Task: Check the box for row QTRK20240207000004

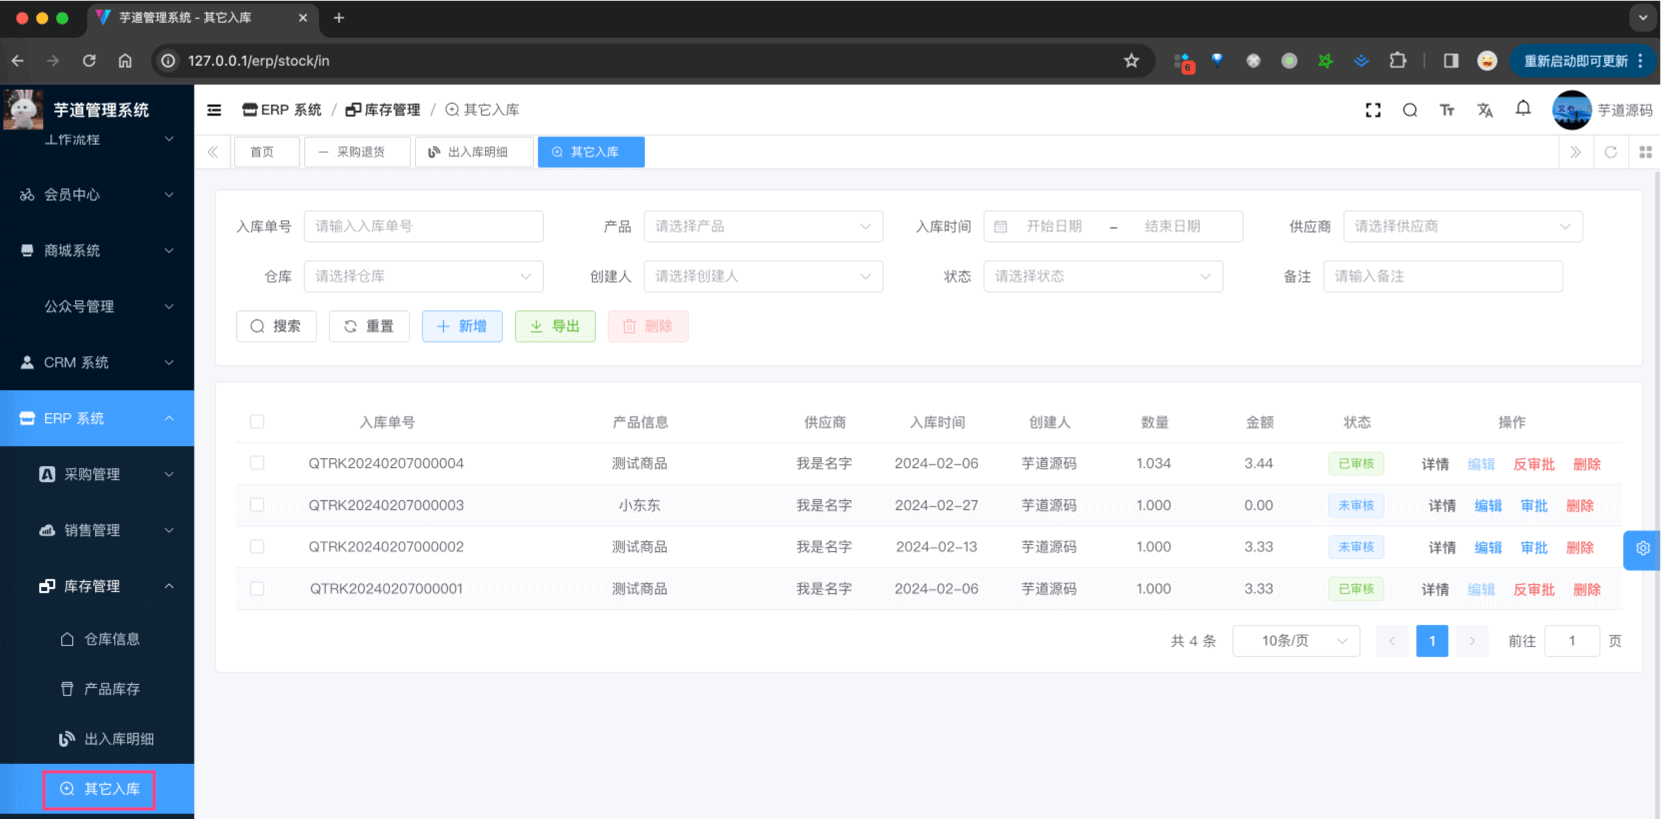Action: [x=257, y=463]
